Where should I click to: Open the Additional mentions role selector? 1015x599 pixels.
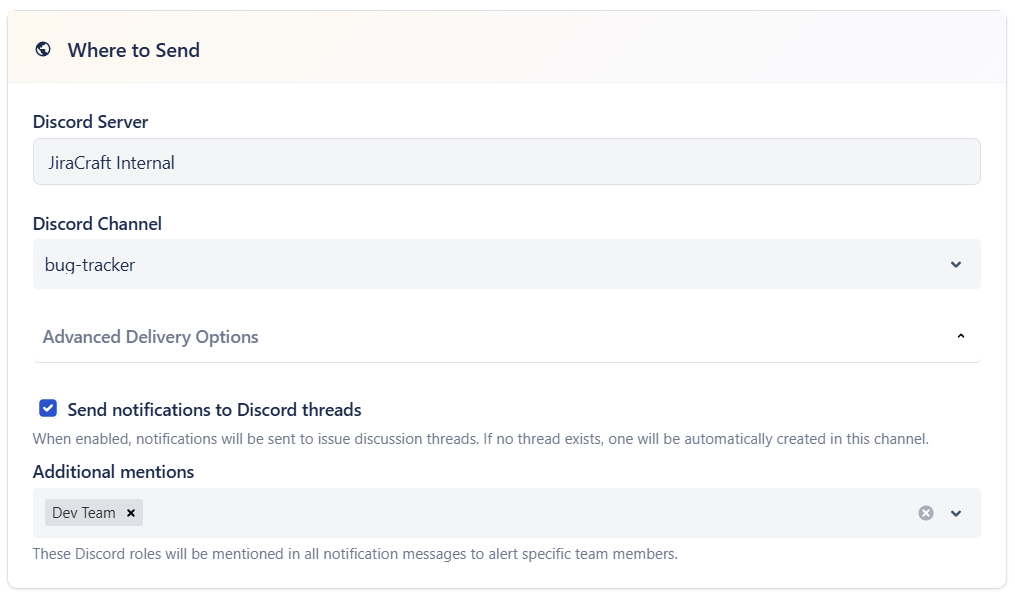coord(500,513)
